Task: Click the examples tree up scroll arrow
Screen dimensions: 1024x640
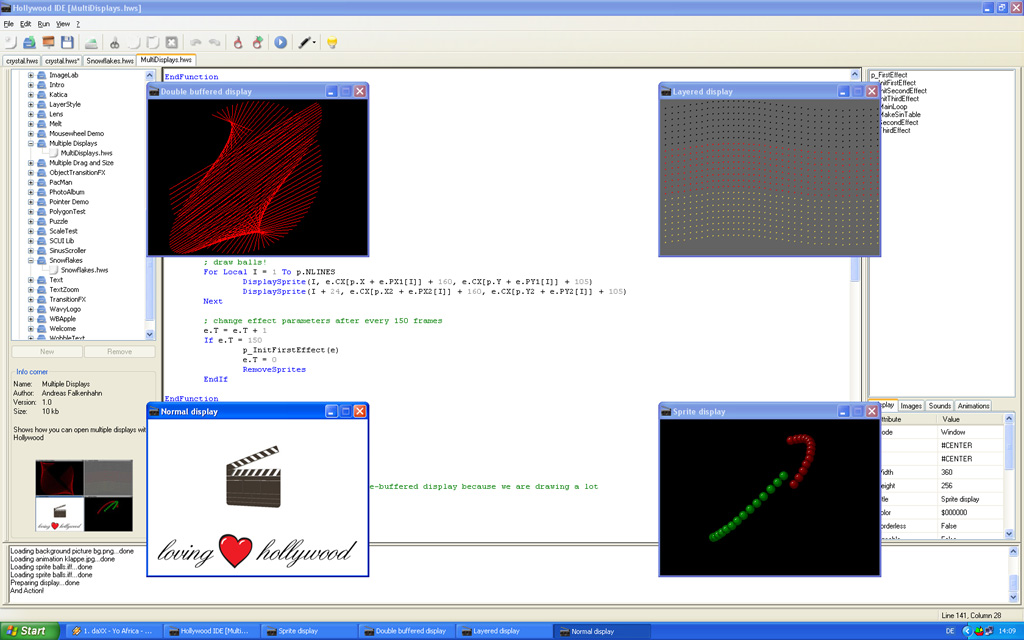Action: click(x=150, y=76)
